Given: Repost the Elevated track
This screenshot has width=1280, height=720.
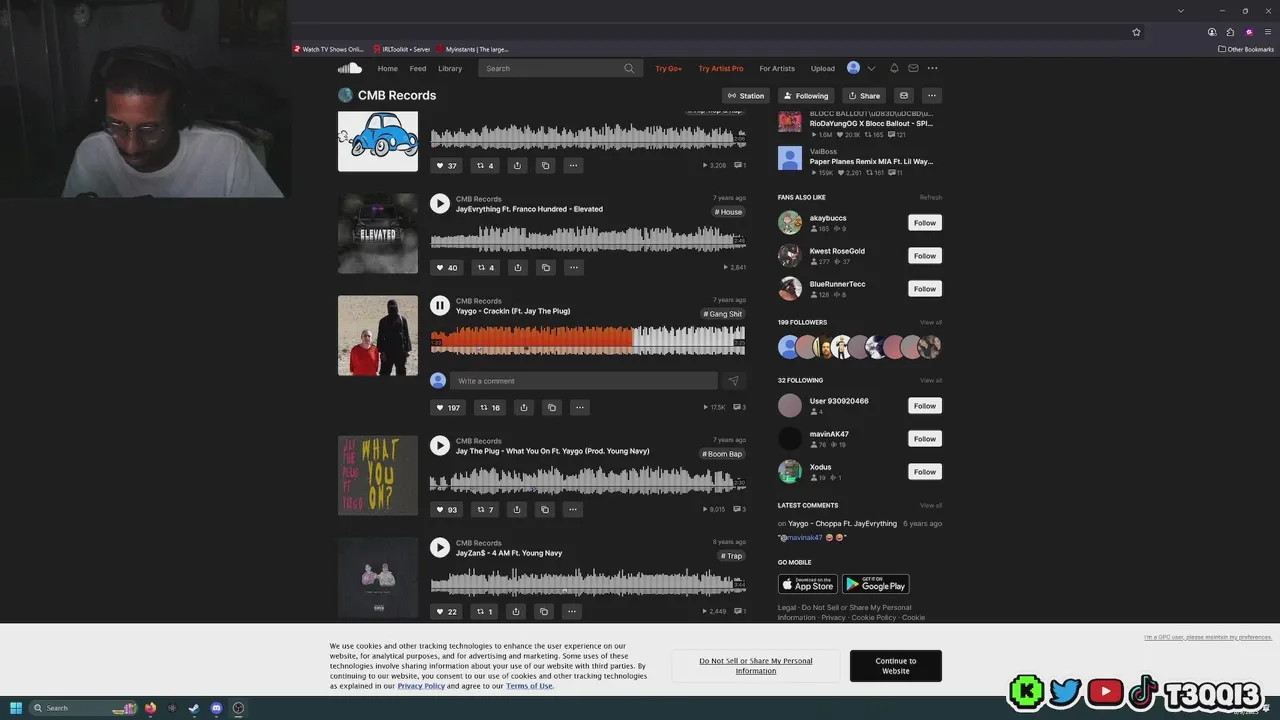Looking at the screenshot, I should [485, 267].
